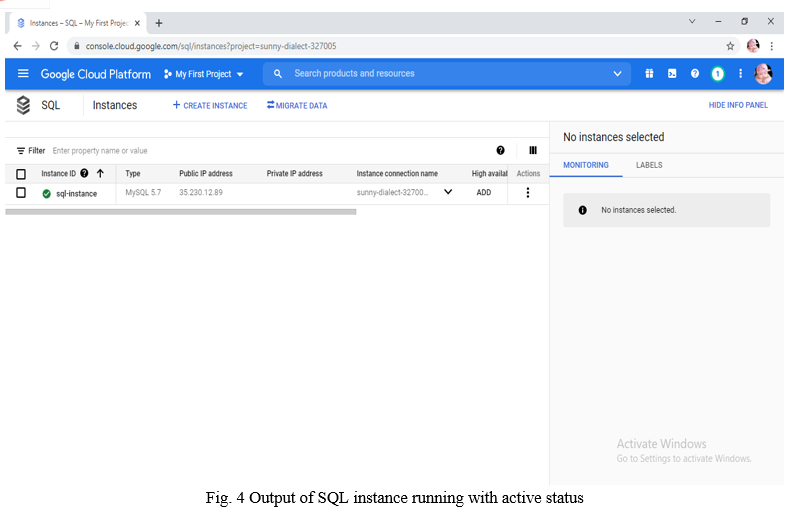Sort by Instance ID ascending arrow
Viewport: 791px width, 514px height.
pos(100,173)
